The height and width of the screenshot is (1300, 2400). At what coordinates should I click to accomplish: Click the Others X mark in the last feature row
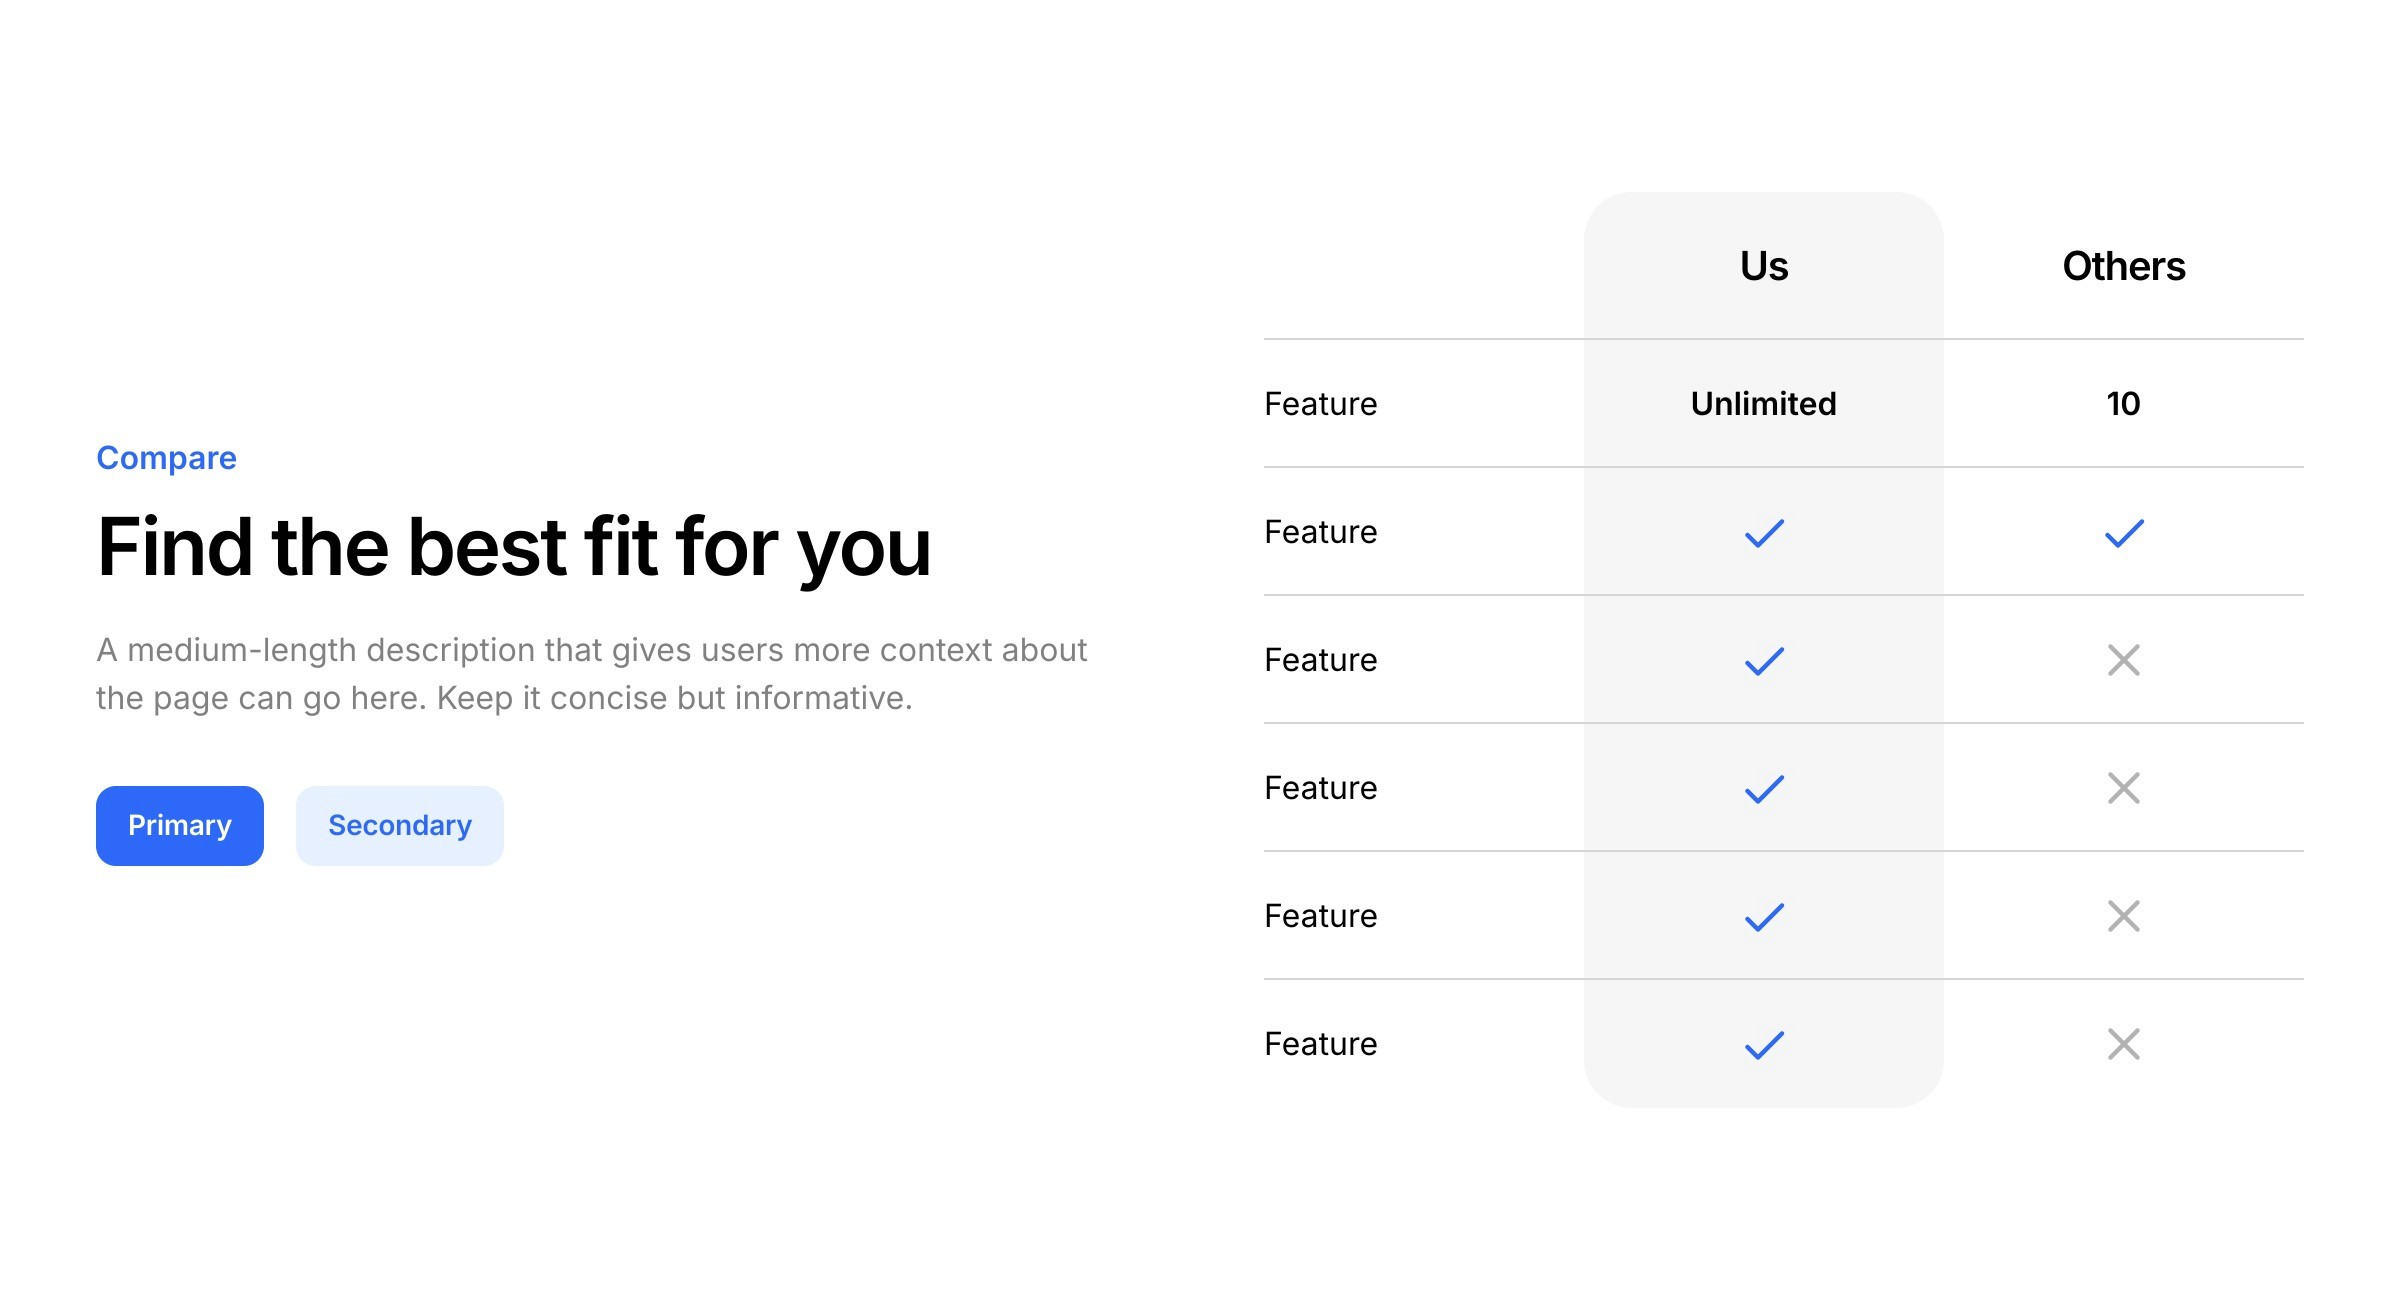point(2124,1044)
